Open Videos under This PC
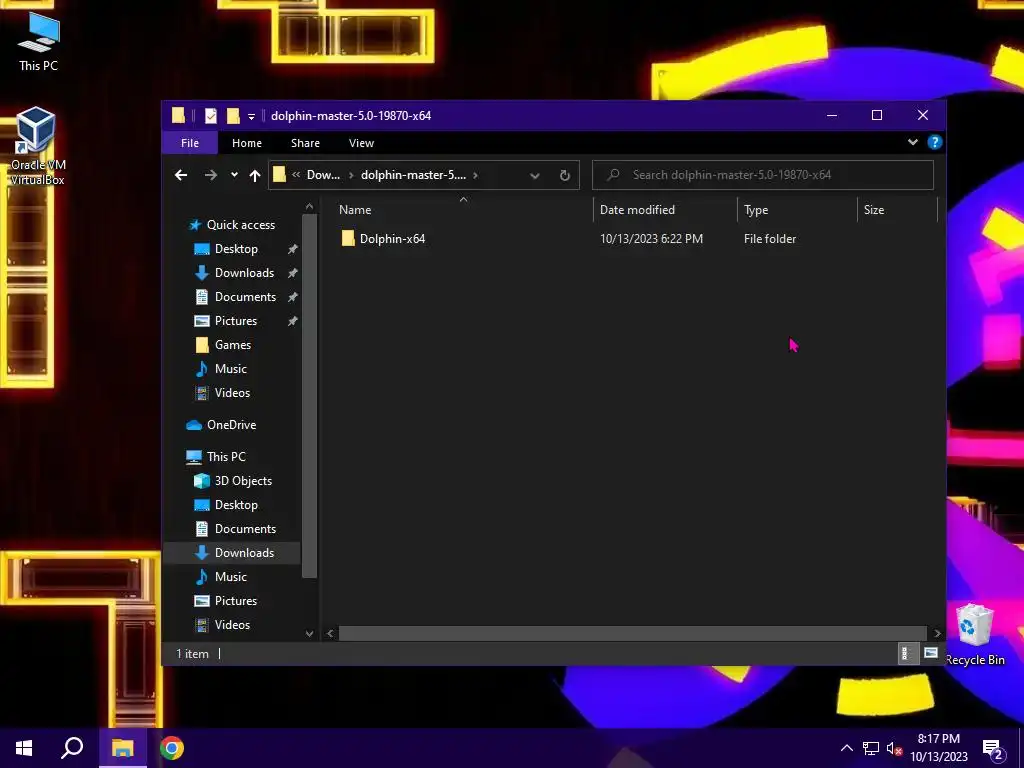The width and height of the screenshot is (1024, 768). pyautogui.click(x=232, y=625)
